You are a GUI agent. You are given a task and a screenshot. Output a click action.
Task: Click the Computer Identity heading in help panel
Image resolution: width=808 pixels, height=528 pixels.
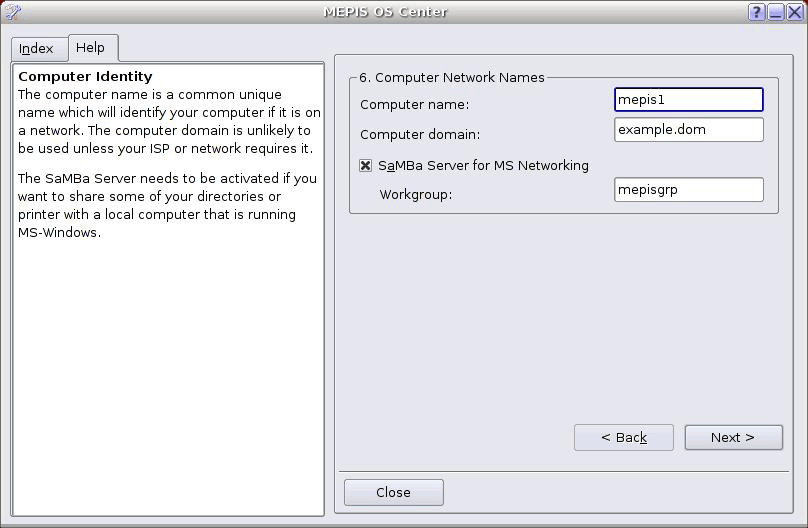click(x=85, y=77)
